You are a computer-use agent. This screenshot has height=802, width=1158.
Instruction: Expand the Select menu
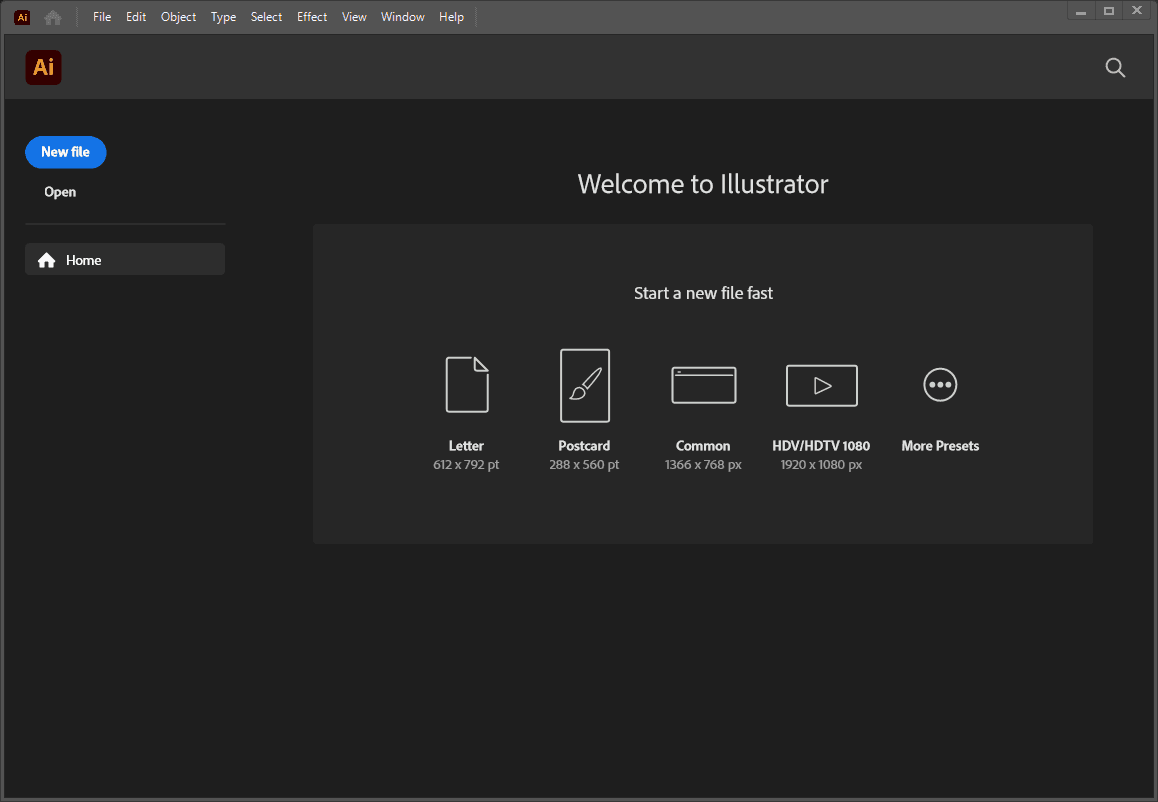(266, 17)
